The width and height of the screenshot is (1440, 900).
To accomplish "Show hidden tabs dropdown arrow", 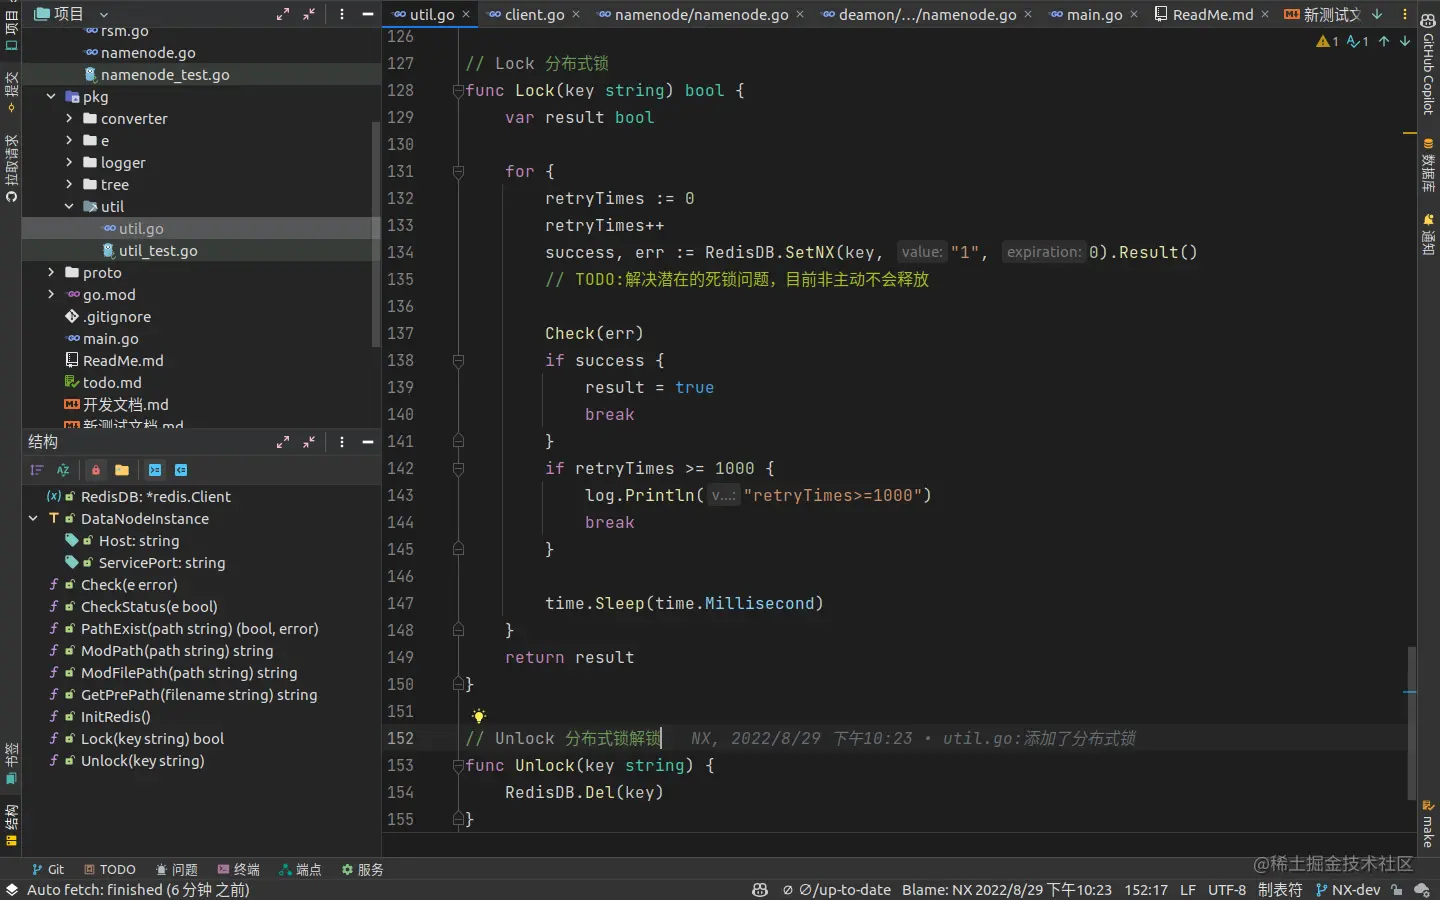I will pyautogui.click(x=1377, y=14).
